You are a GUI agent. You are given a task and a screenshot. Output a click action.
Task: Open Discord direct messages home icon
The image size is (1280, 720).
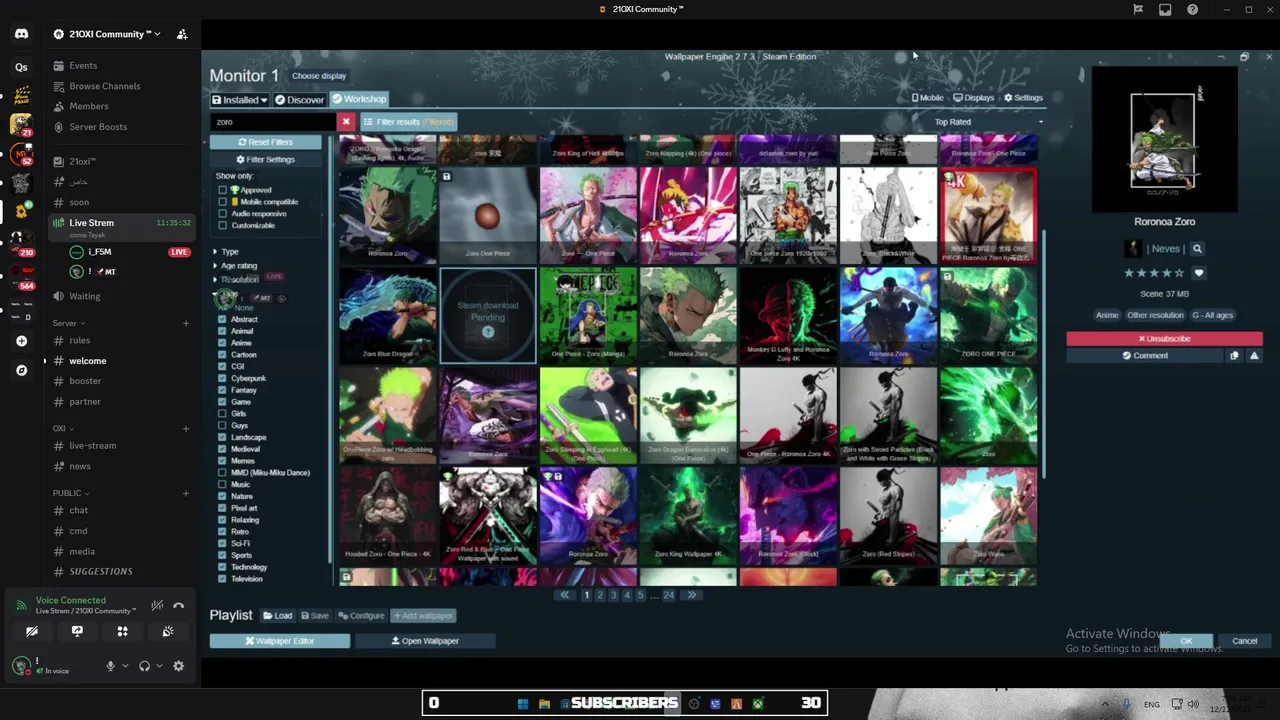click(x=21, y=34)
